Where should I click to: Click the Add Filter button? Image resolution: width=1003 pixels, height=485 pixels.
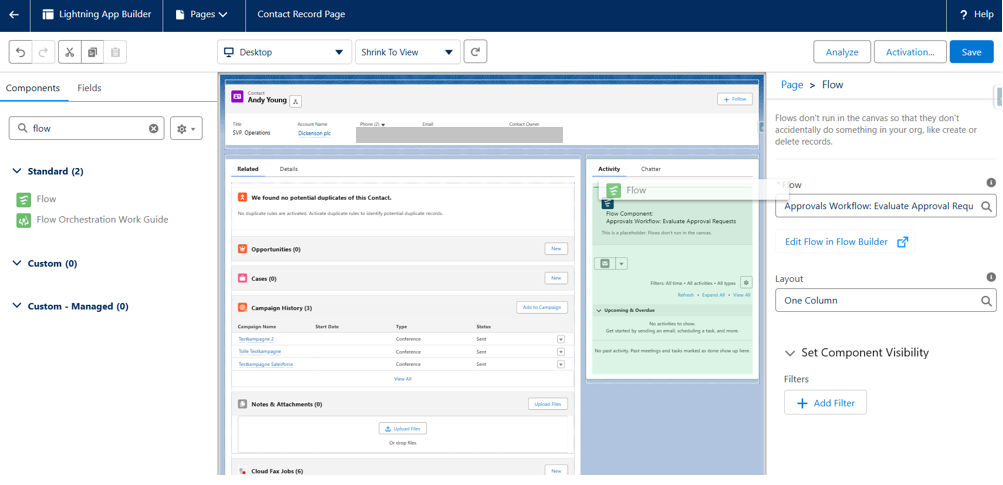coord(825,403)
